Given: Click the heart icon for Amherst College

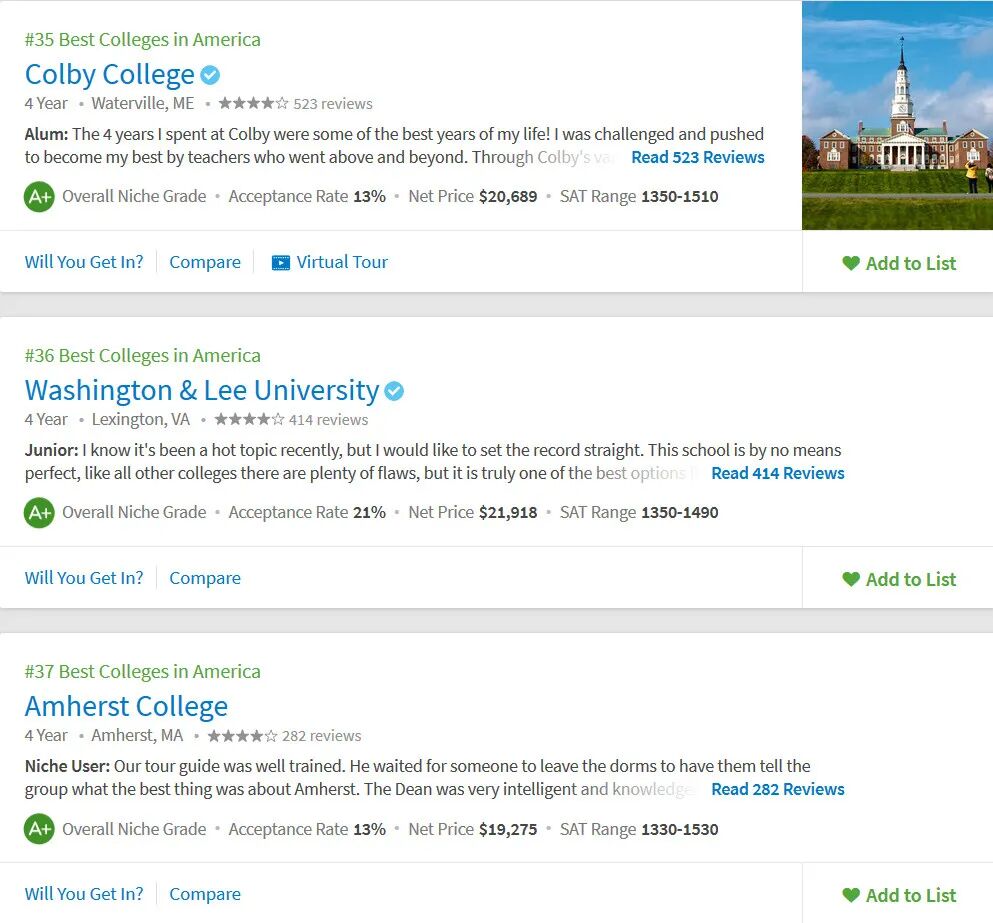Looking at the screenshot, I should click(851, 895).
